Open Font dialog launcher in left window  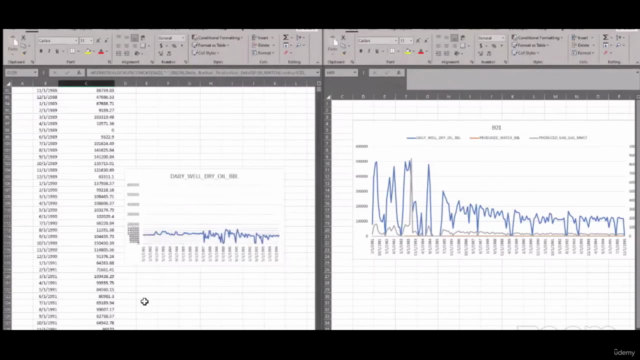109,62
